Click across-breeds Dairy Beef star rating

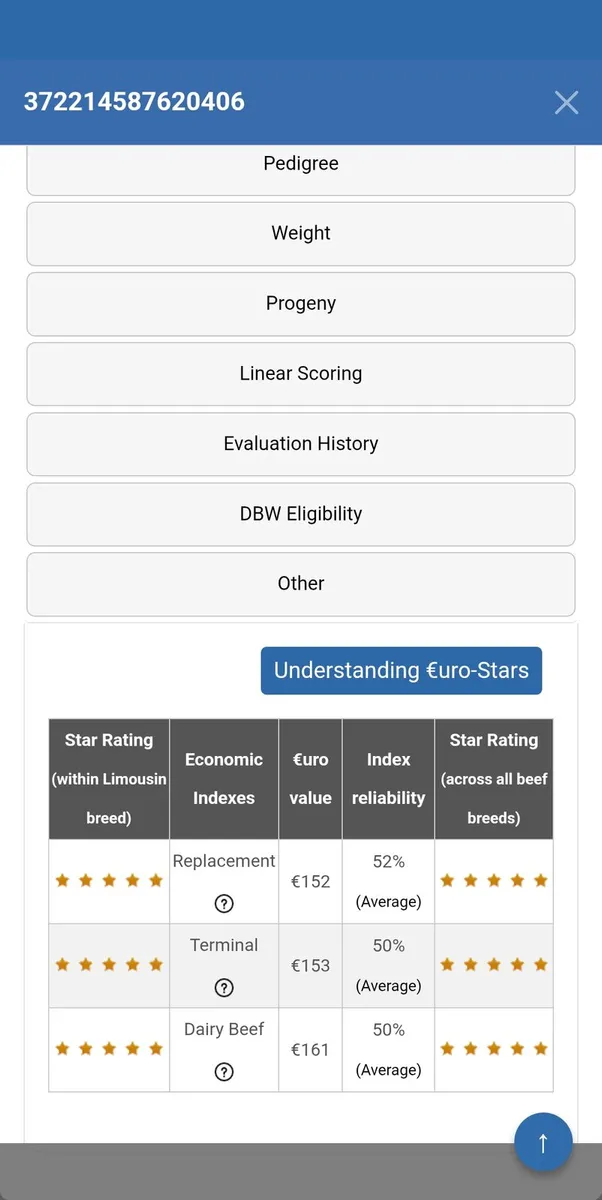pyautogui.click(x=494, y=1048)
